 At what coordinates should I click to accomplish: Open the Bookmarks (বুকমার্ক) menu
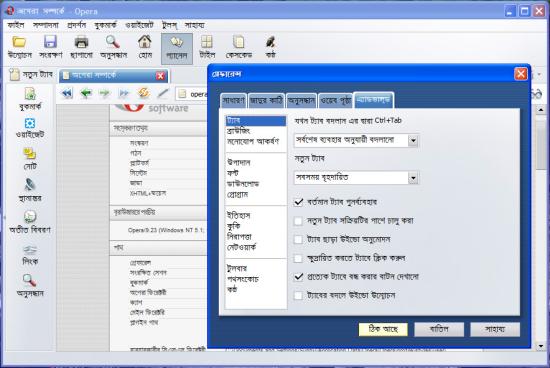105,25
